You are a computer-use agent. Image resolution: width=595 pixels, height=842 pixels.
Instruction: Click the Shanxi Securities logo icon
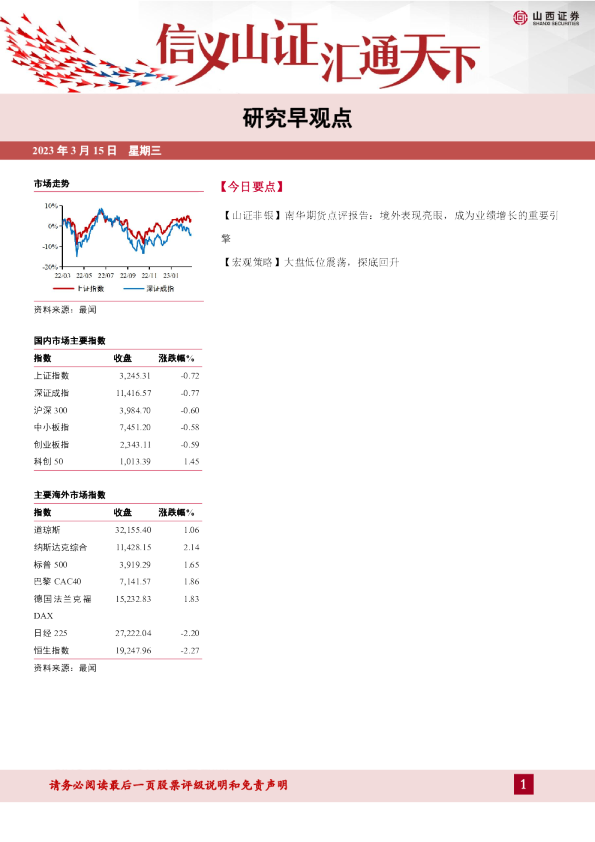[520, 18]
